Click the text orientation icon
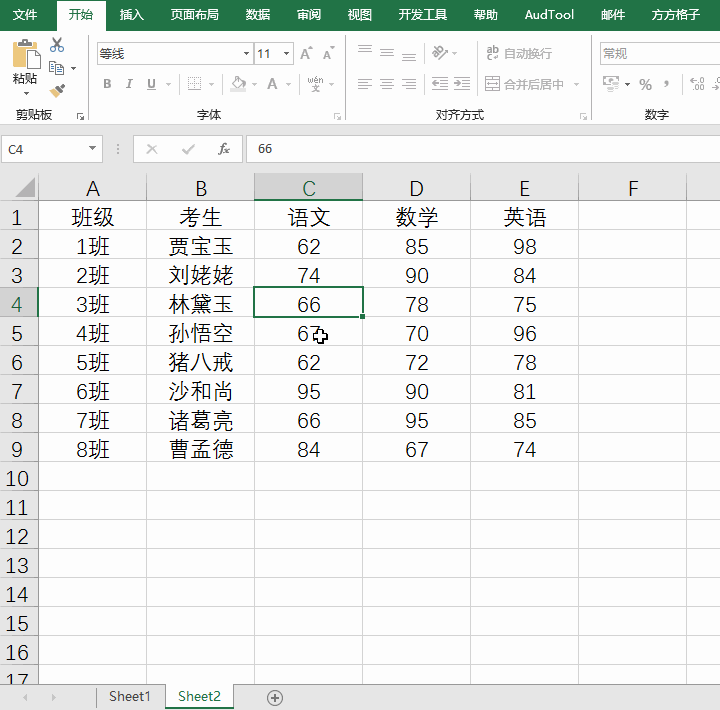Screen dimensions: 720x710 pos(440,53)
